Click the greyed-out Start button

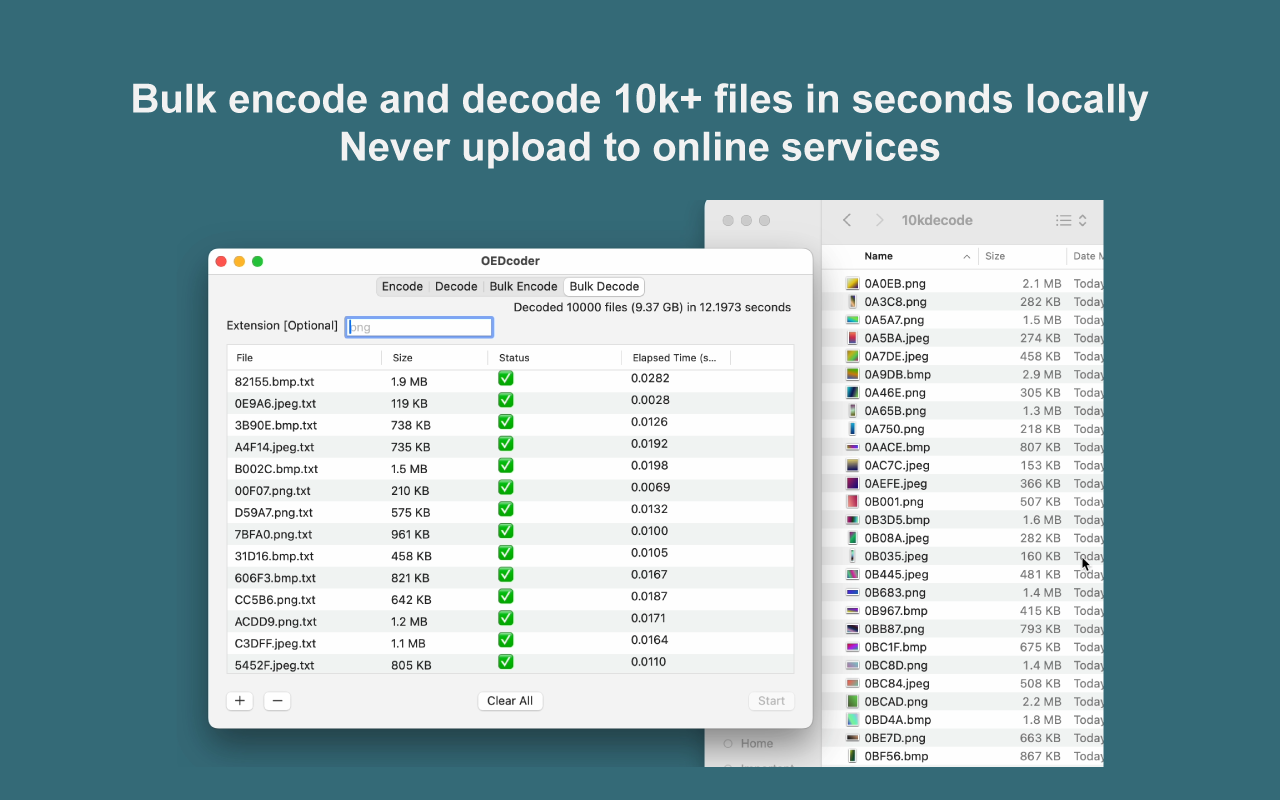(771, 701)
